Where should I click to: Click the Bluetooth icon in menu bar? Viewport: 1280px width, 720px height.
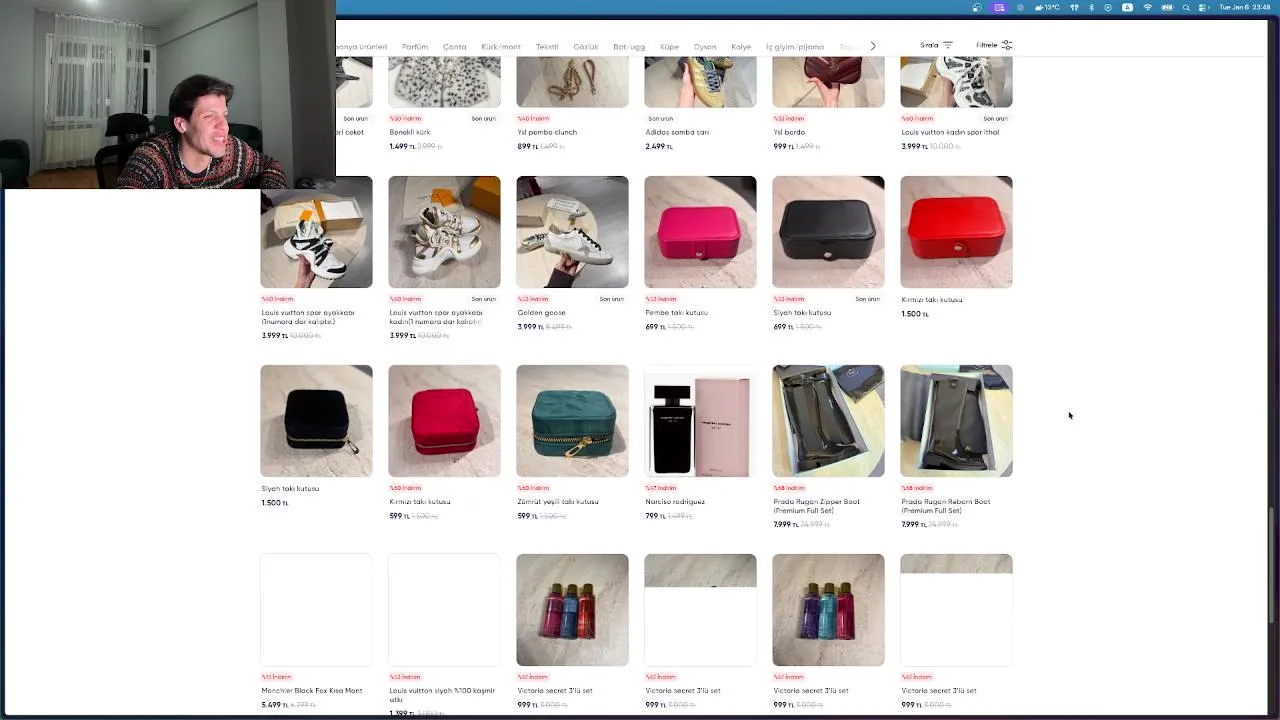1091,7
